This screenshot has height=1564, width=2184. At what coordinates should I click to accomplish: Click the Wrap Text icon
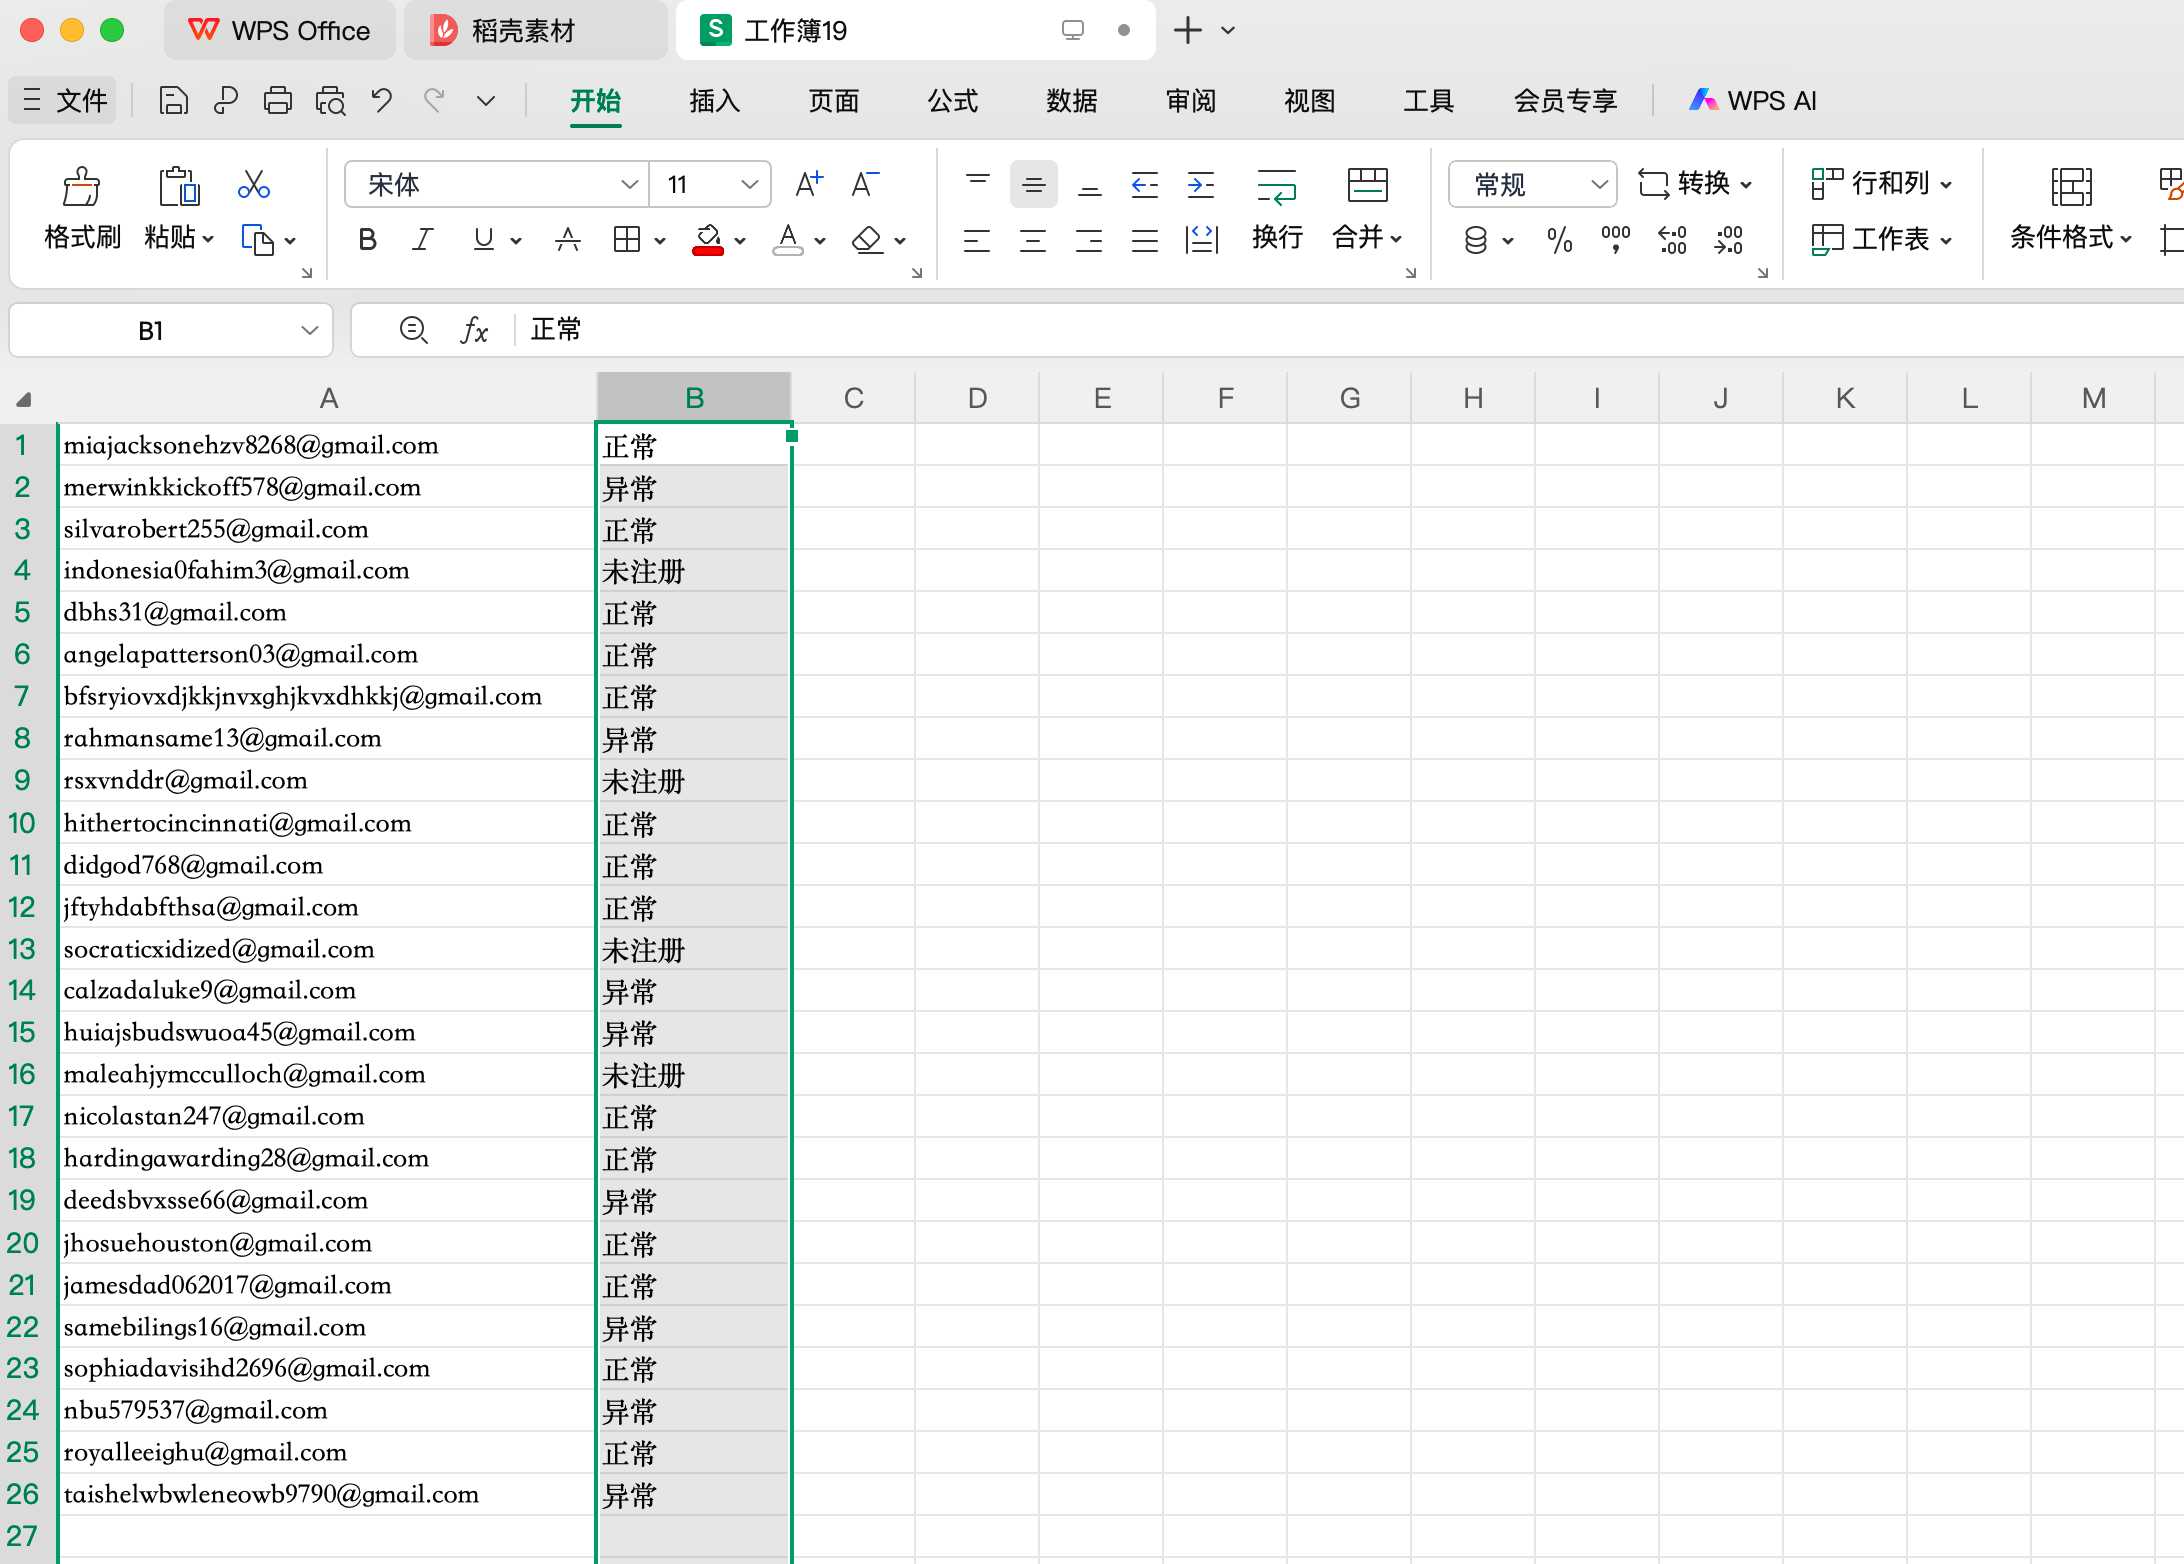(x=1277, y=186)
